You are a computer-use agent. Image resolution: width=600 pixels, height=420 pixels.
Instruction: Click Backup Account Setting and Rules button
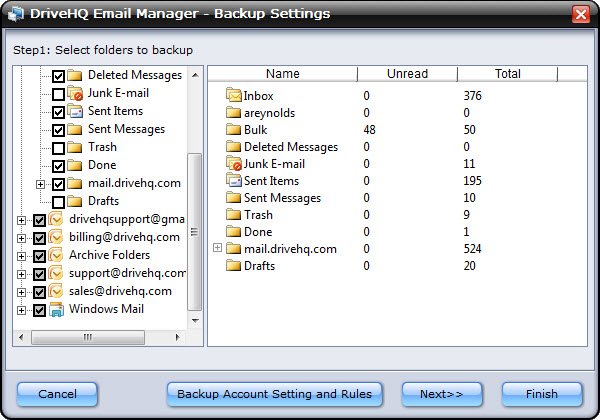(275, 394)
